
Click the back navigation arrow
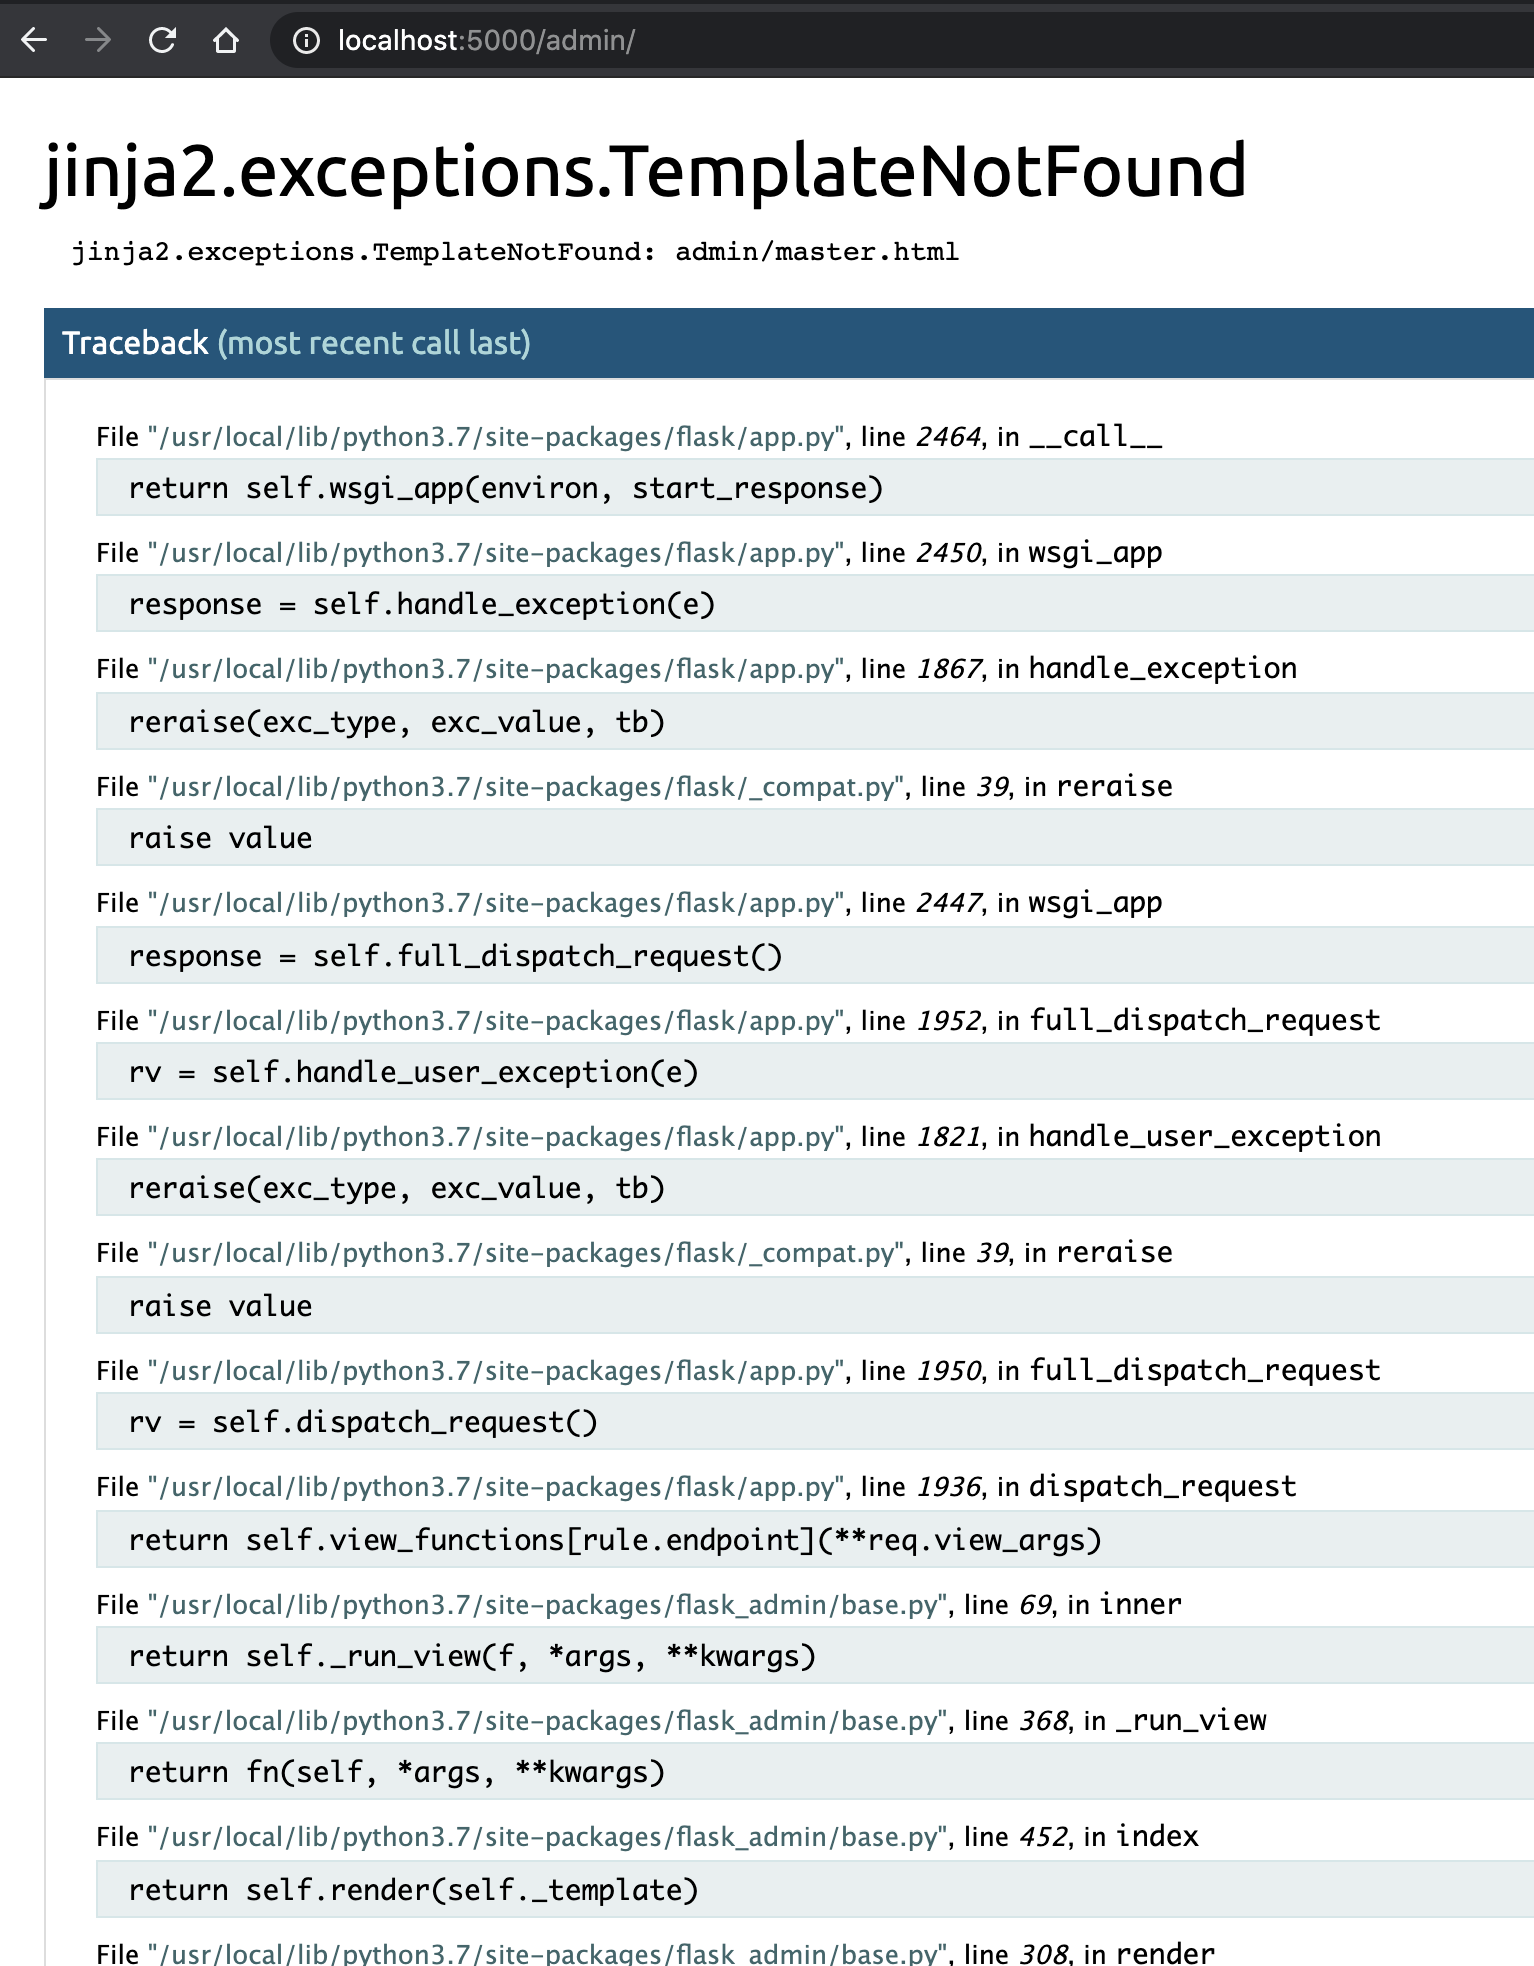coord(33,41)
